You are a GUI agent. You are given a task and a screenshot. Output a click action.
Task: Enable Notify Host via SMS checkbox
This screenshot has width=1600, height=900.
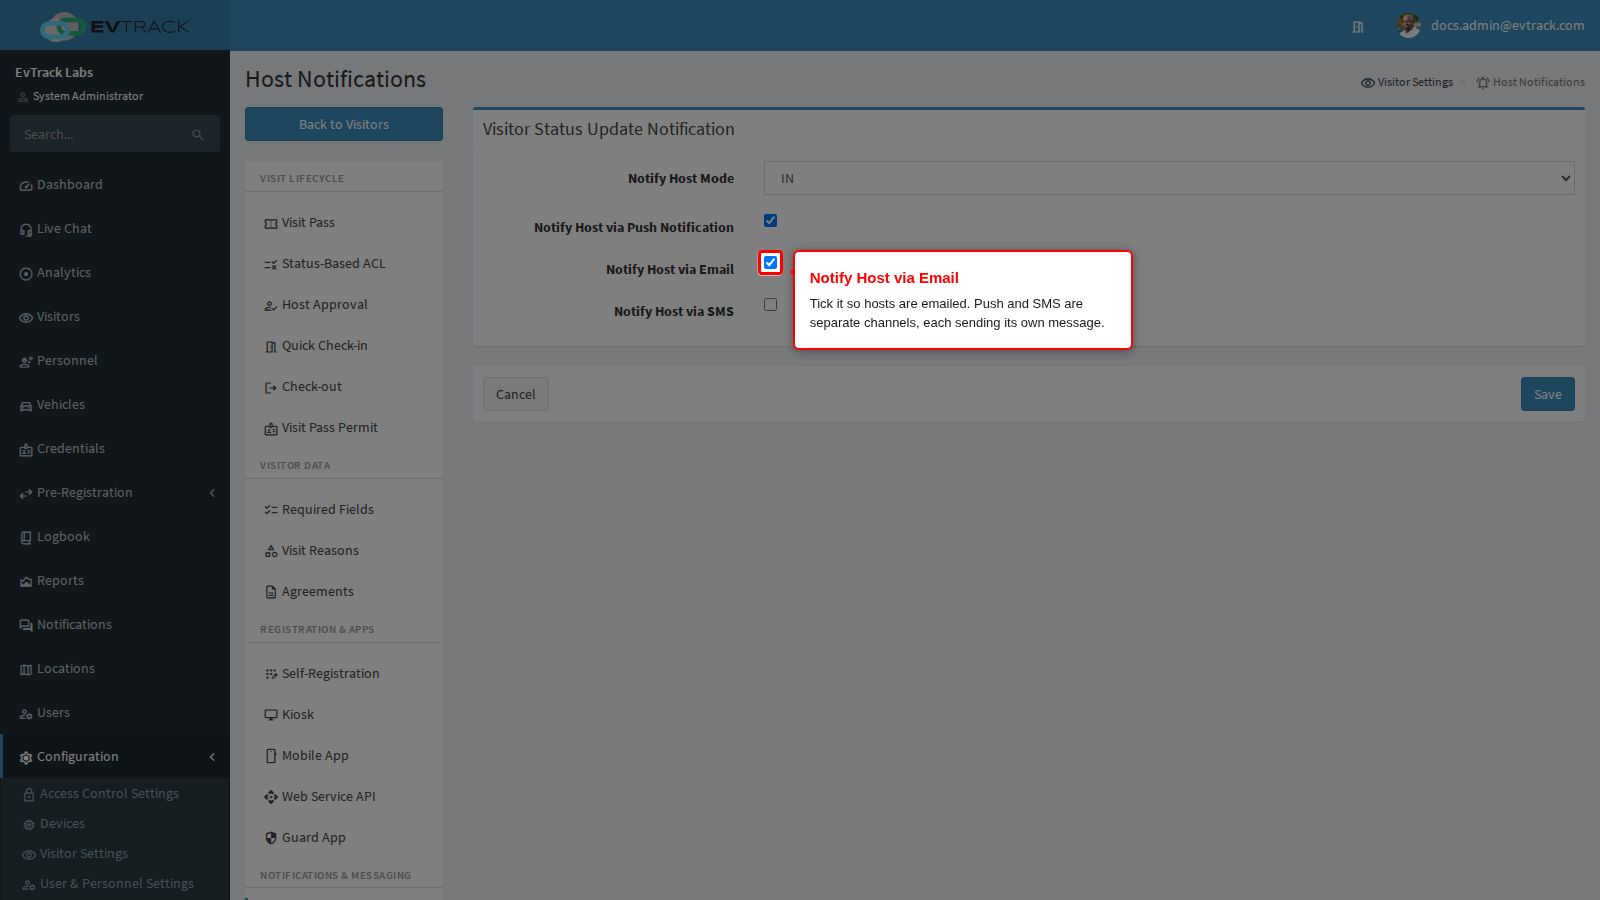tap(770, 305)
